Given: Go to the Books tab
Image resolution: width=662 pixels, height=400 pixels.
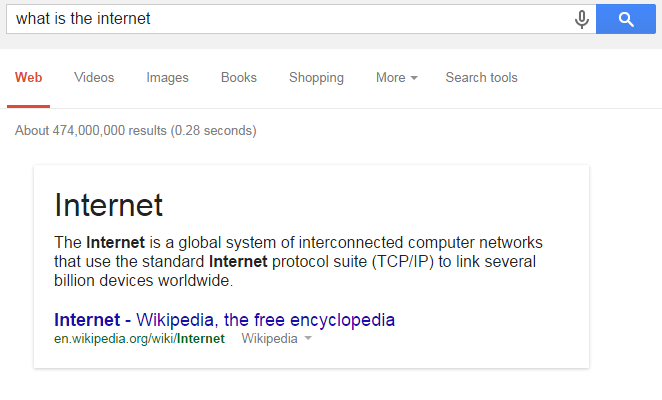Looking at the screenshot, I should tap(239, 78).
